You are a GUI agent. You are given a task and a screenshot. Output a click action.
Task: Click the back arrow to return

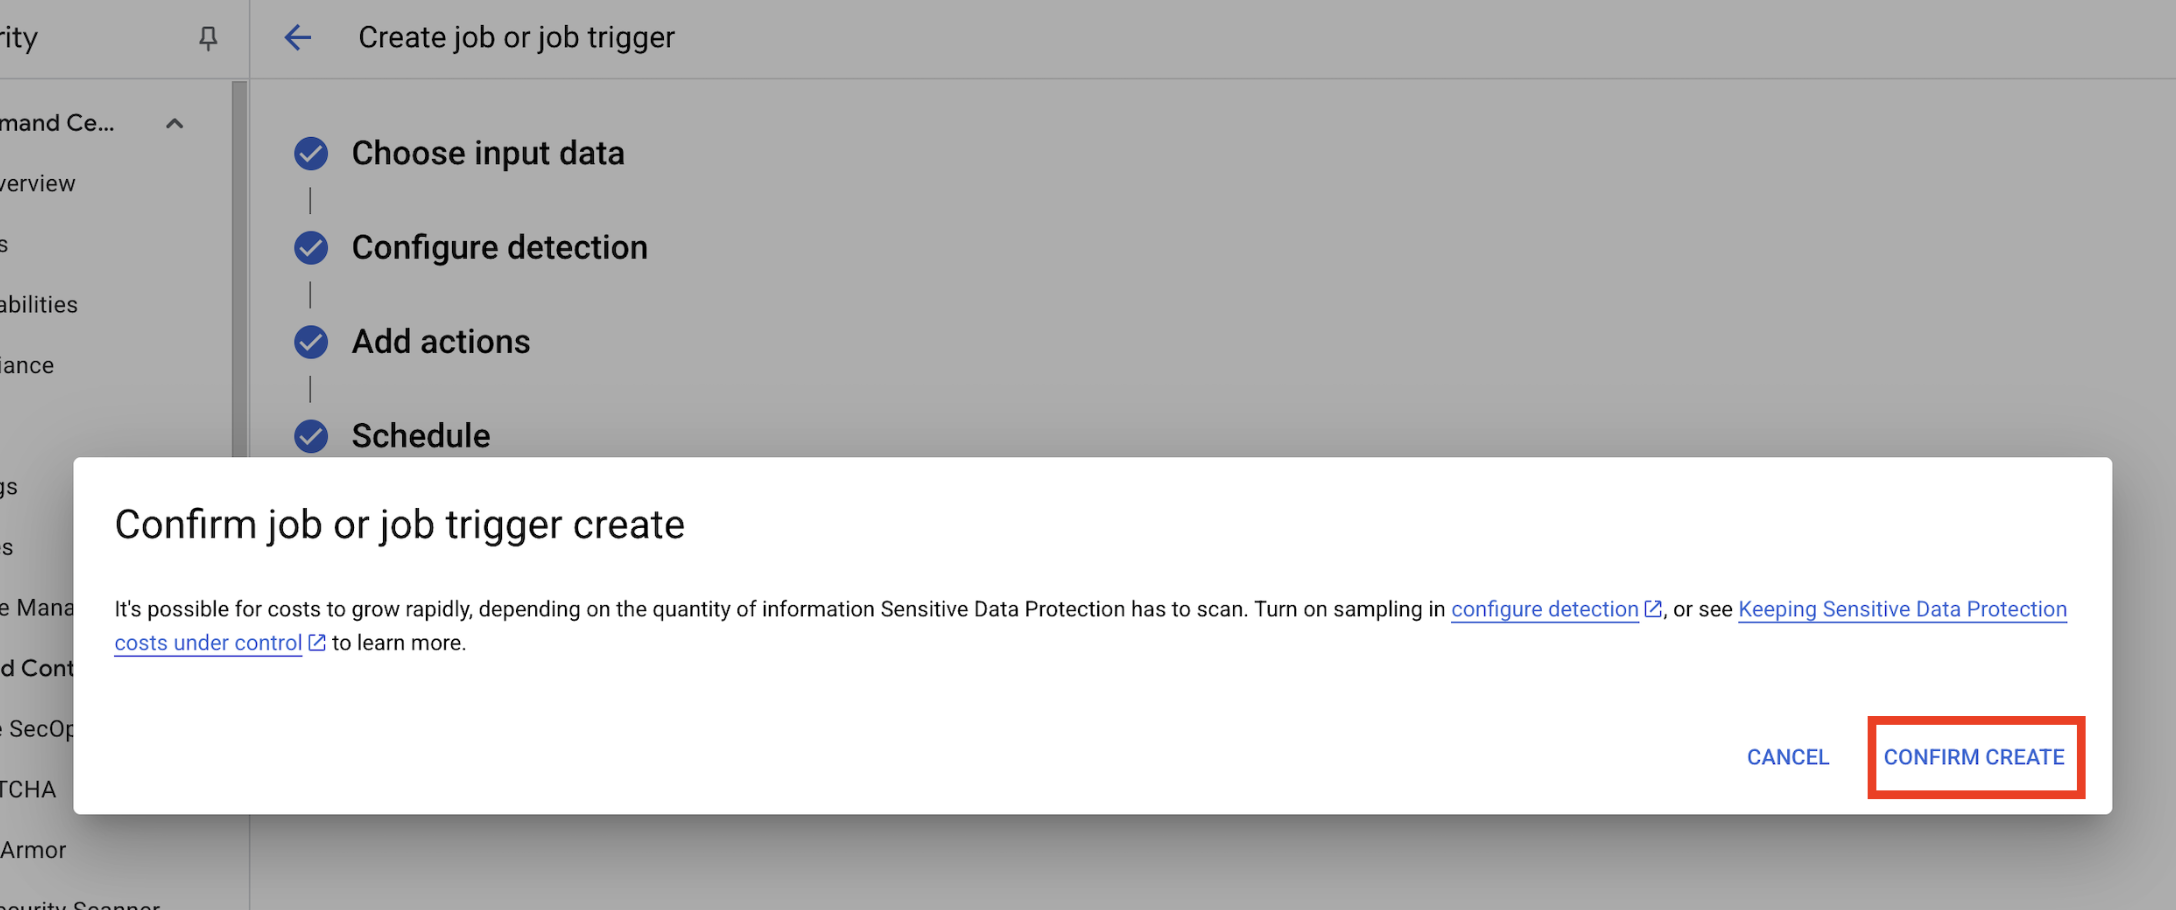(x=296, y=37)
